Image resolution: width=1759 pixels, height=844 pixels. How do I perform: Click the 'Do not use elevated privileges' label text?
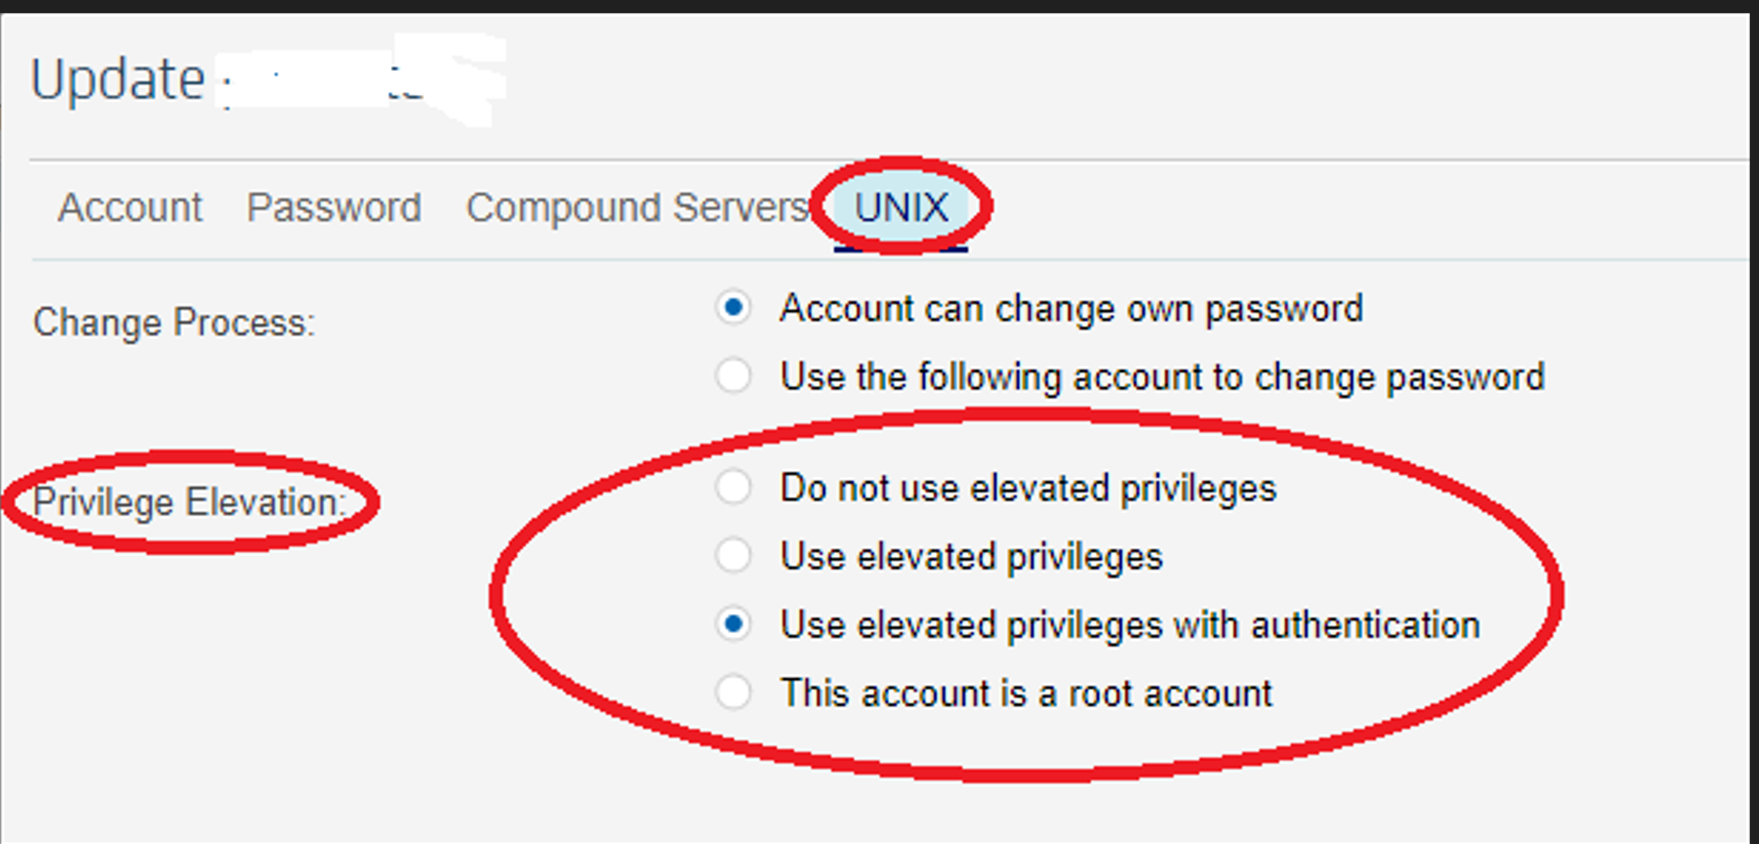pos(1028,488)
